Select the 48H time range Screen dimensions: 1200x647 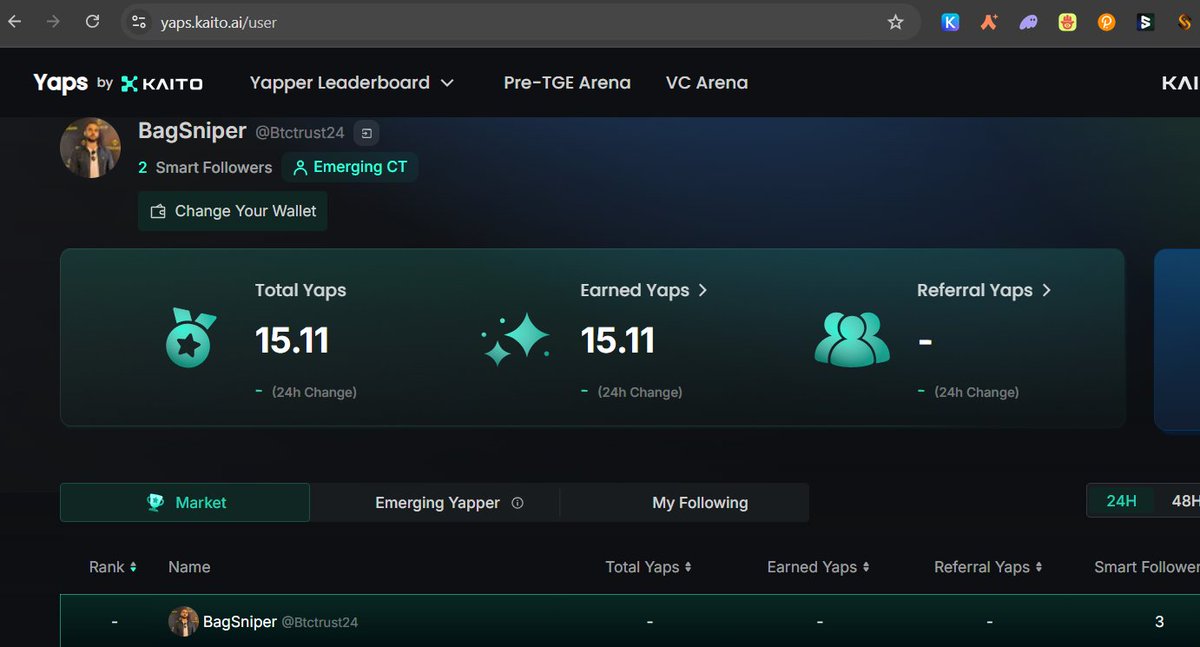coord(1184,501)
